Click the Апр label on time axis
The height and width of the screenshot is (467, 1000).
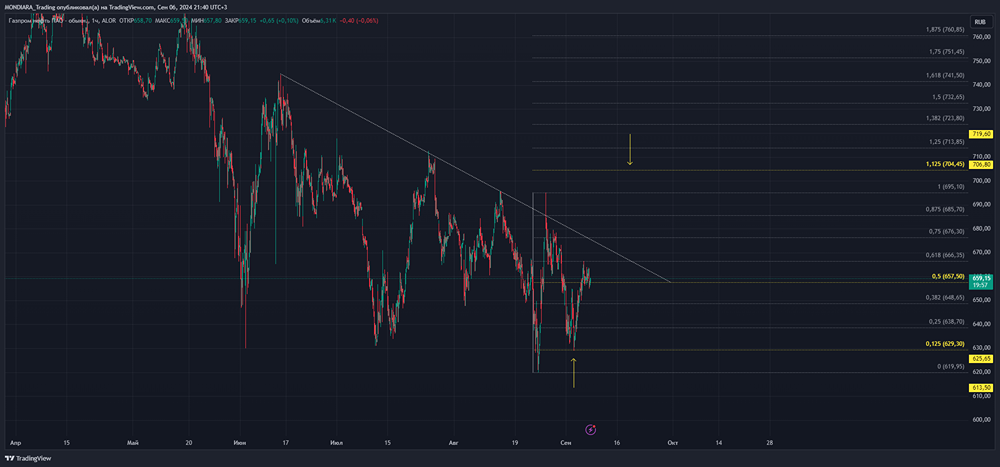15,442
